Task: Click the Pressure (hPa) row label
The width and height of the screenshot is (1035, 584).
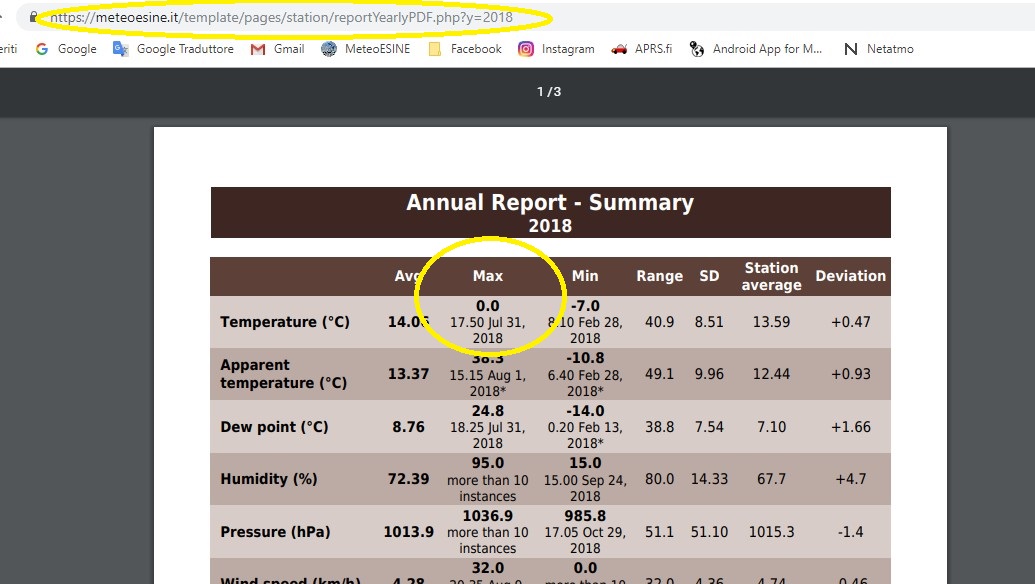Action: tap(275, 532)
